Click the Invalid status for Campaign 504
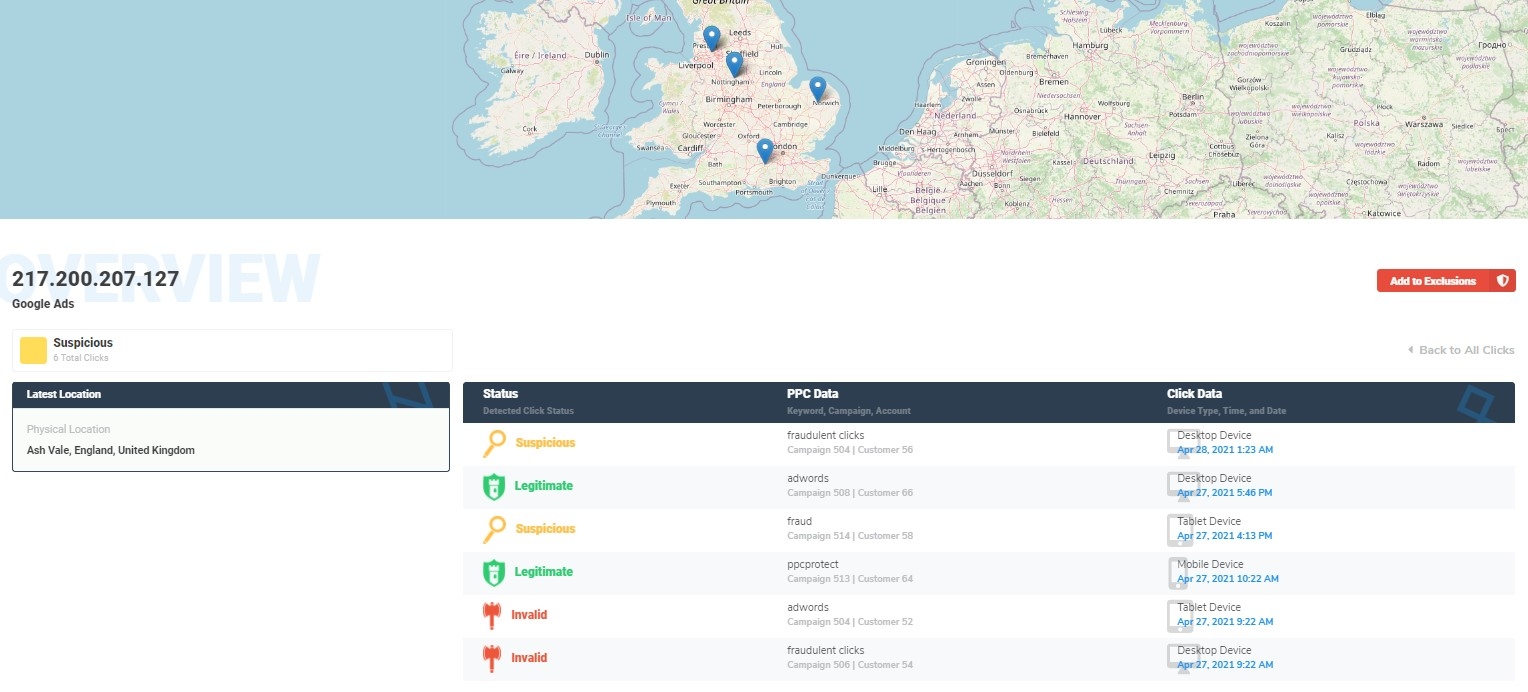Viewport: 1528px width, 692px height. pyautogui.click(x=529, y=615)
